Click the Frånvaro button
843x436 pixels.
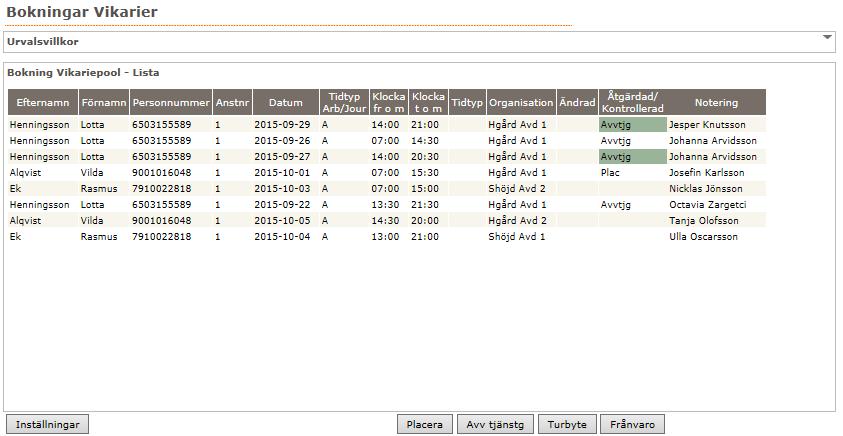(x=632, y=424)
